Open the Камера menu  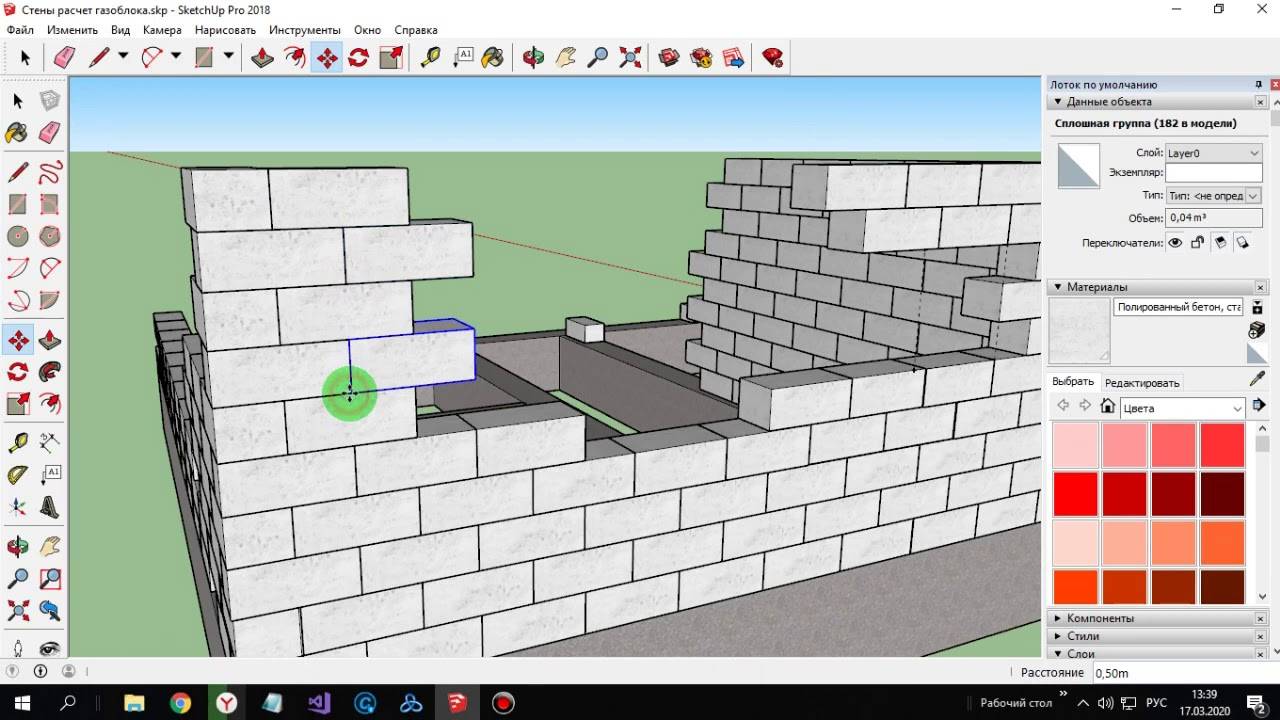162,30
